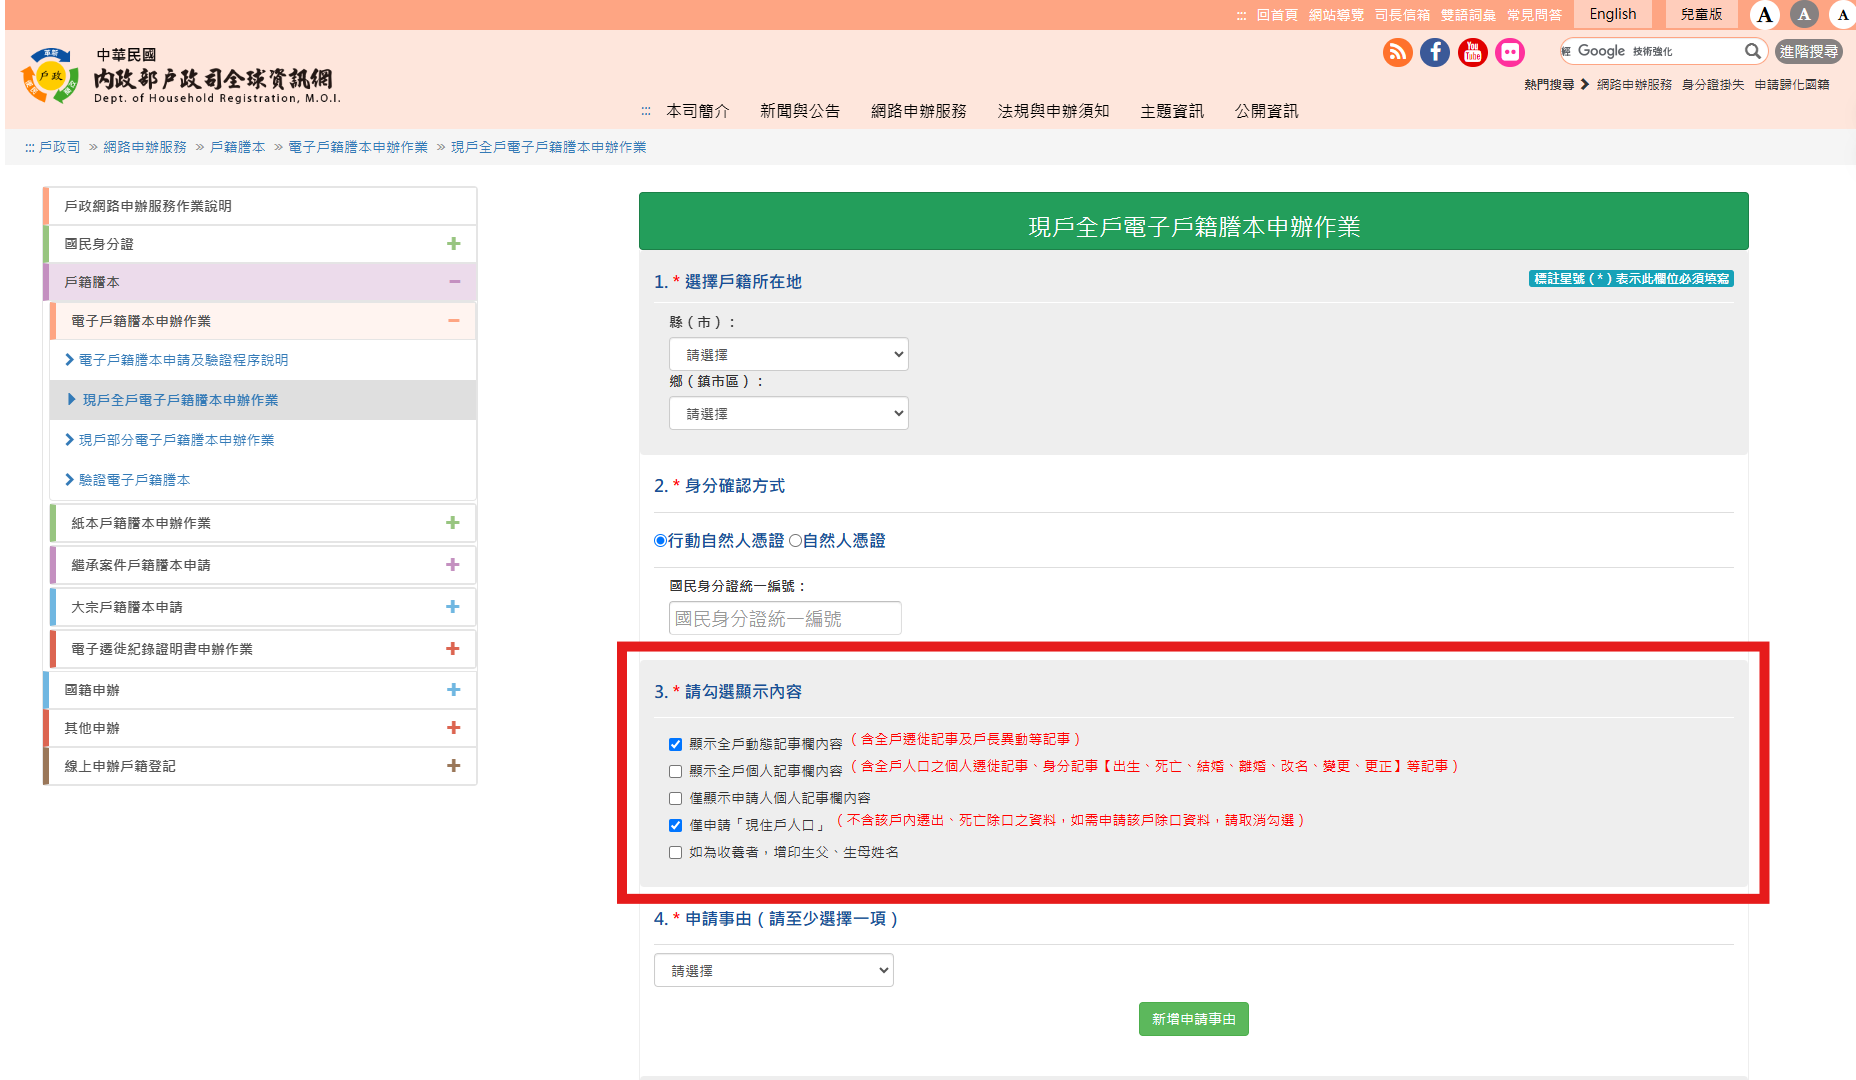Click the 國民身分證統一編號 input field
1856x1080 pixels.
click(x=785, y=618)
